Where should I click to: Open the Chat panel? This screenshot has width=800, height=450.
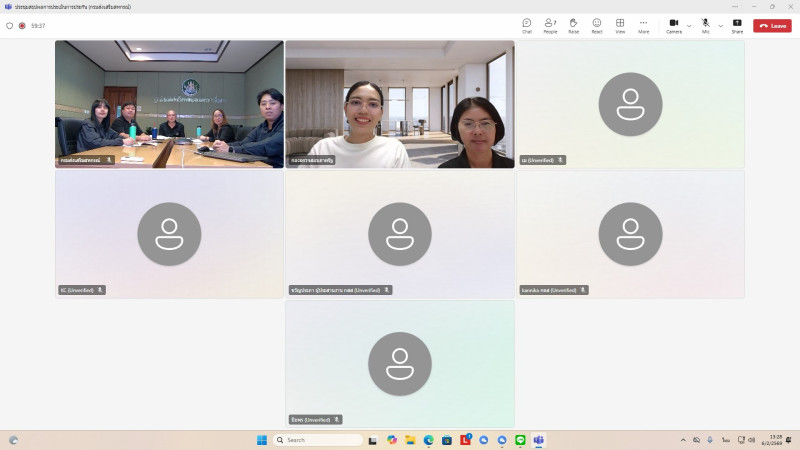pos(526,25)
